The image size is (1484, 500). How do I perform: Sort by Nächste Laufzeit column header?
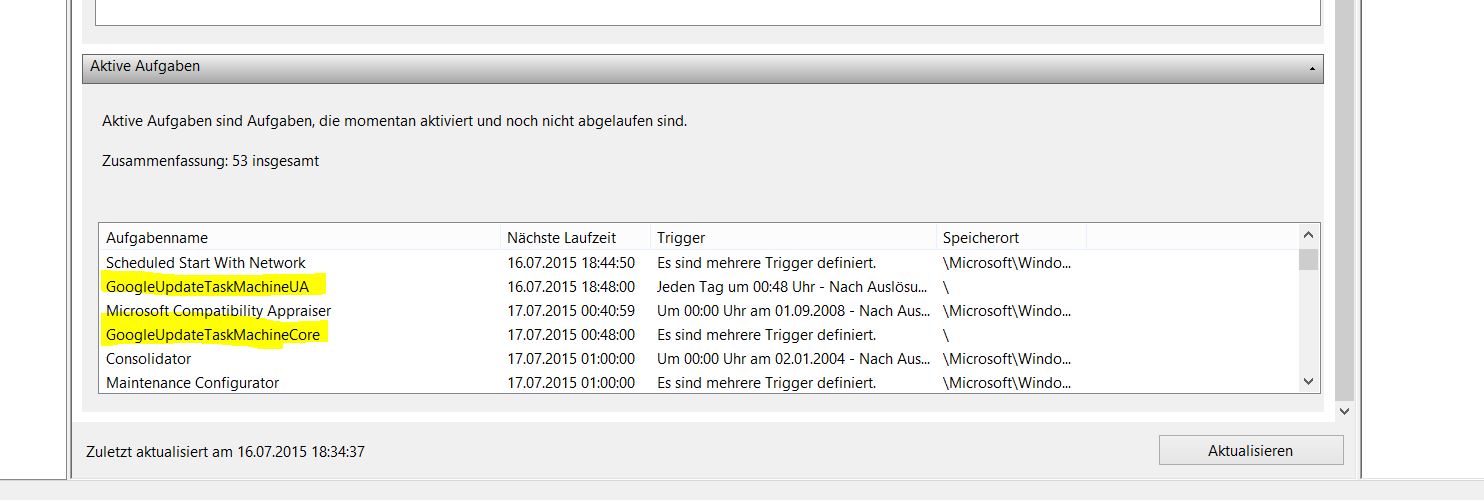tap(574, 238)
